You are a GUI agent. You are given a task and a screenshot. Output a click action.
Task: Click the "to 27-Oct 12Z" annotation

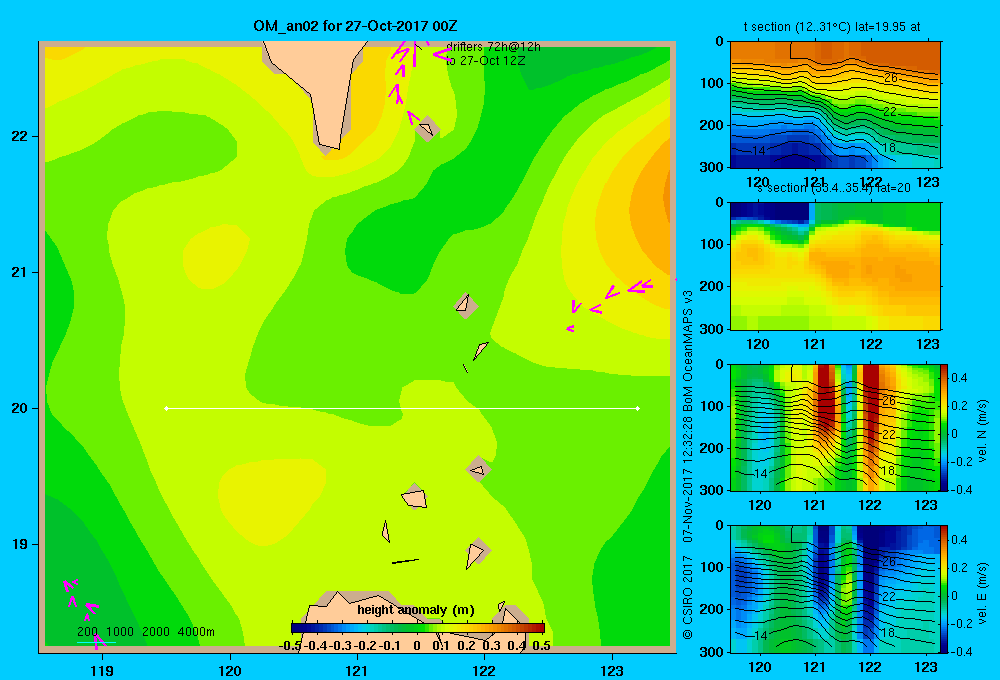pos(485,61)
